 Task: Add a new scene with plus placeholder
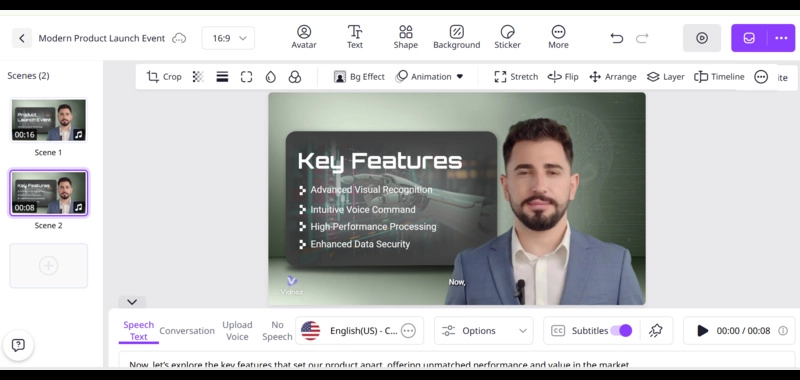(x=48, y=265)
